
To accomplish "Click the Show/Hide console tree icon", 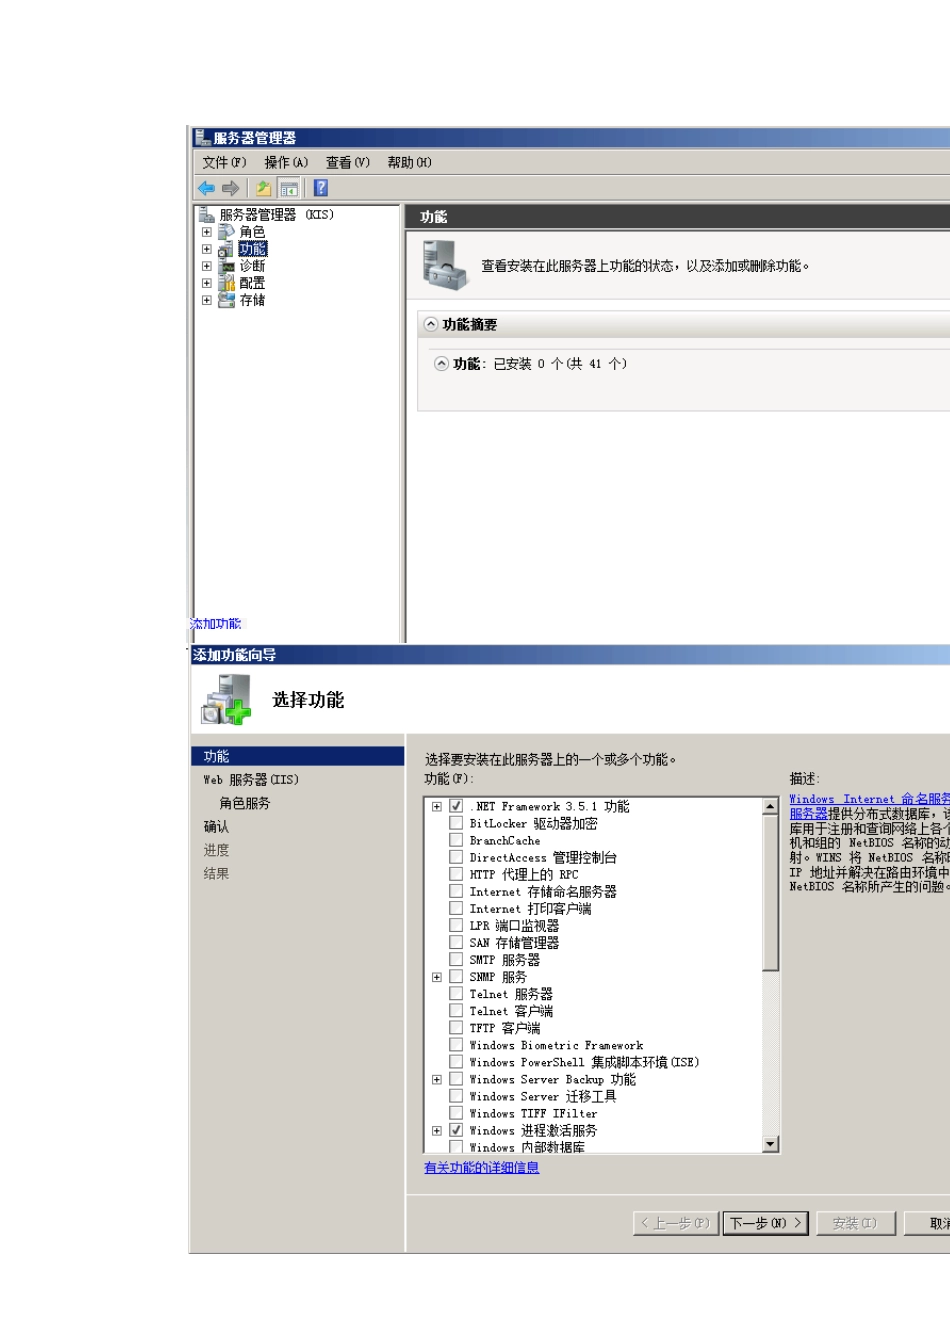I will (289, 188).
